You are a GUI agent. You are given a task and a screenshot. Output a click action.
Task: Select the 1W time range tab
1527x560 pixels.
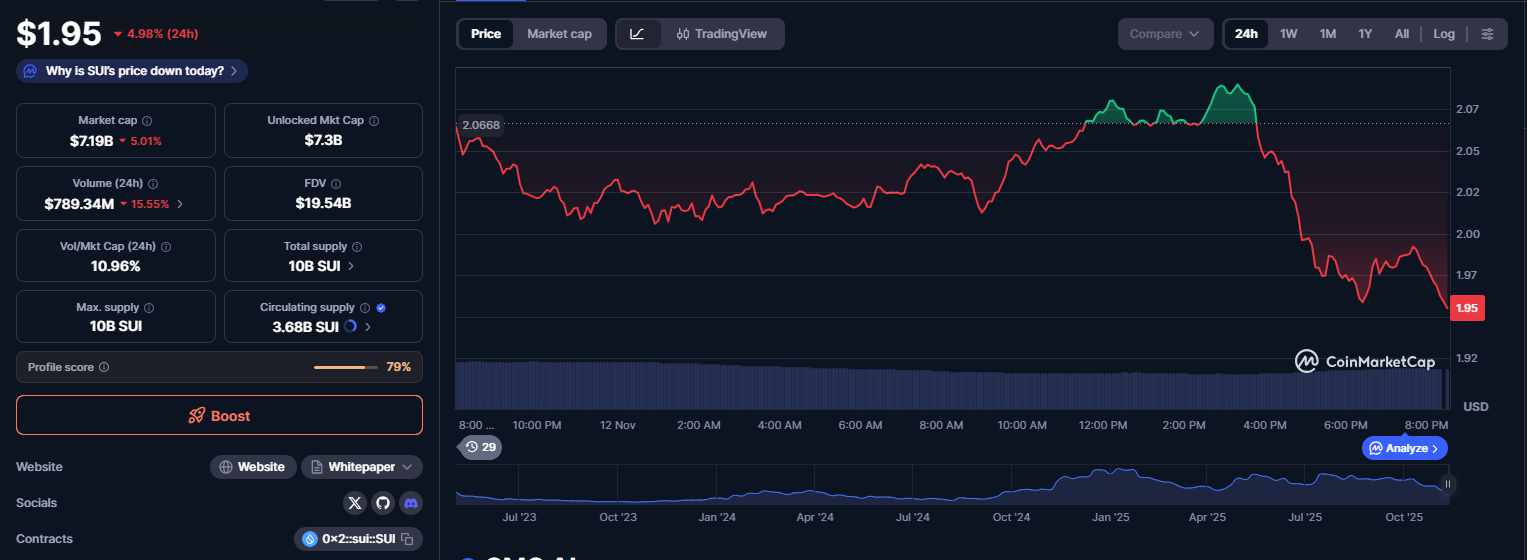[x=1289, y=34]
